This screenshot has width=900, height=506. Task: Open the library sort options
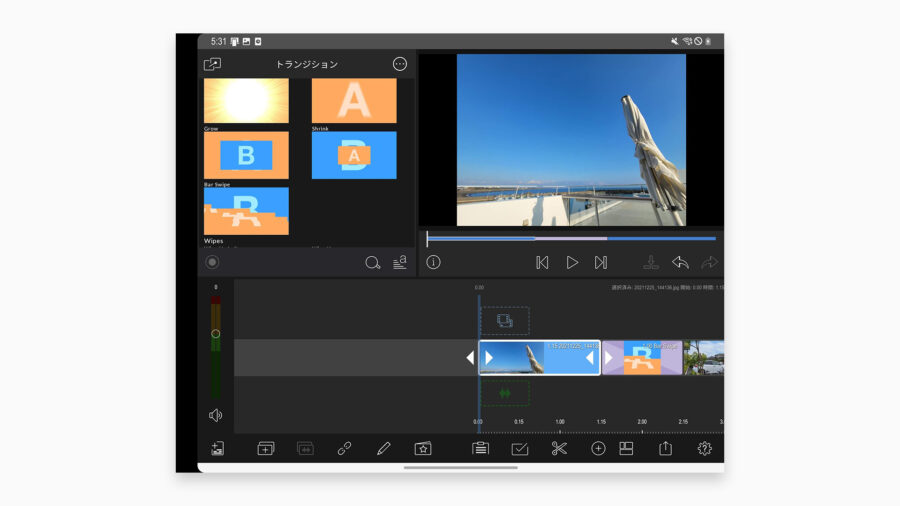[399, 262]
